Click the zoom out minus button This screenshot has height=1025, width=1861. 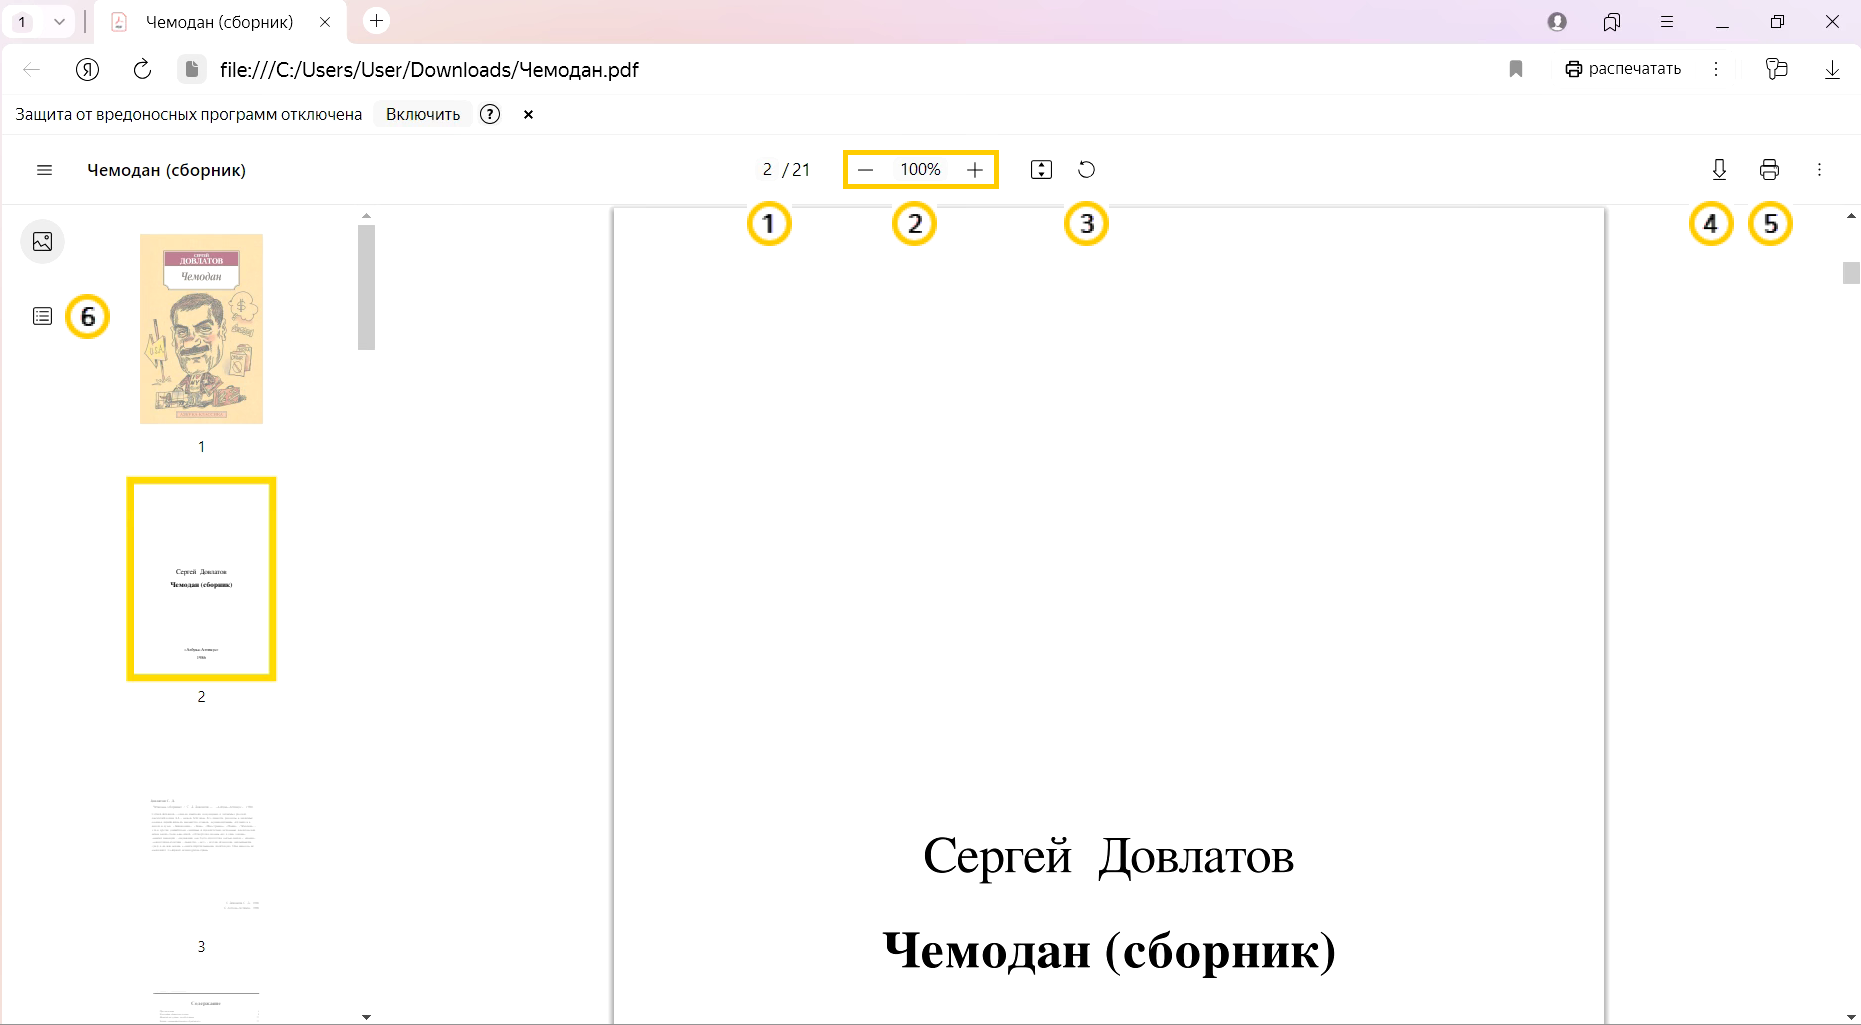(x=866, y=170)
